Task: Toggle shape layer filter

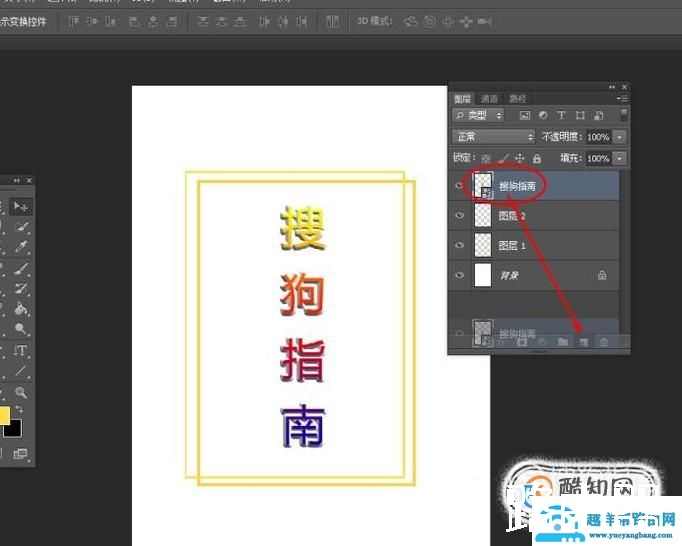Action: coord(580,115)
